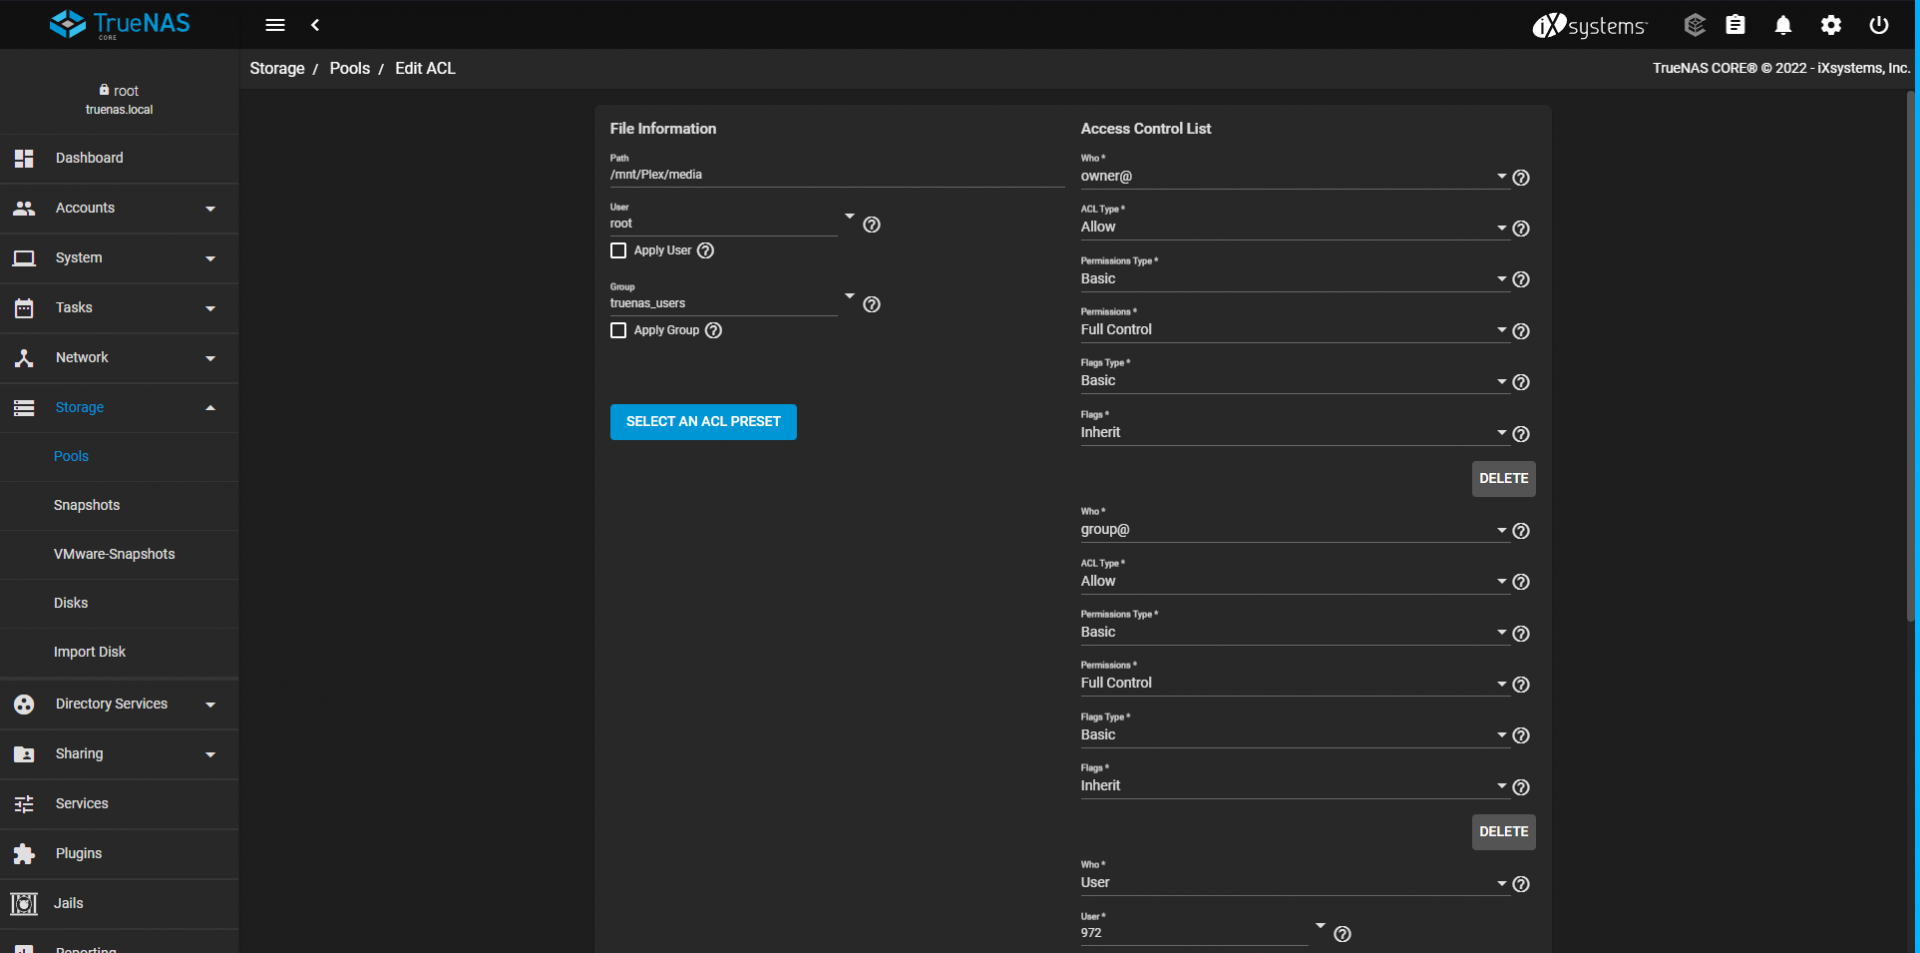Show help for group@ Flags
1920x953 pixels.
pos(1521,787)
